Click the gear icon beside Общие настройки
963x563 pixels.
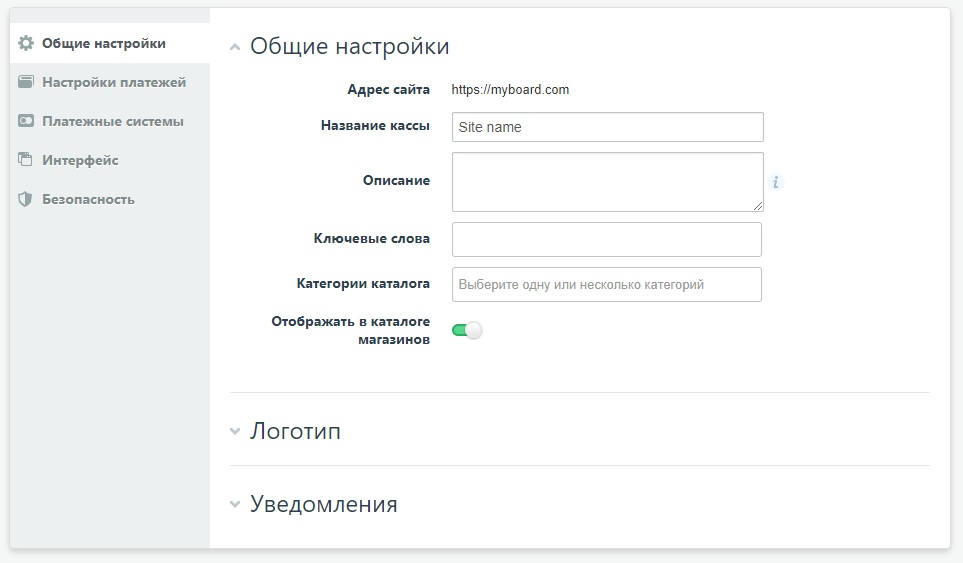[x=26, y=43]
